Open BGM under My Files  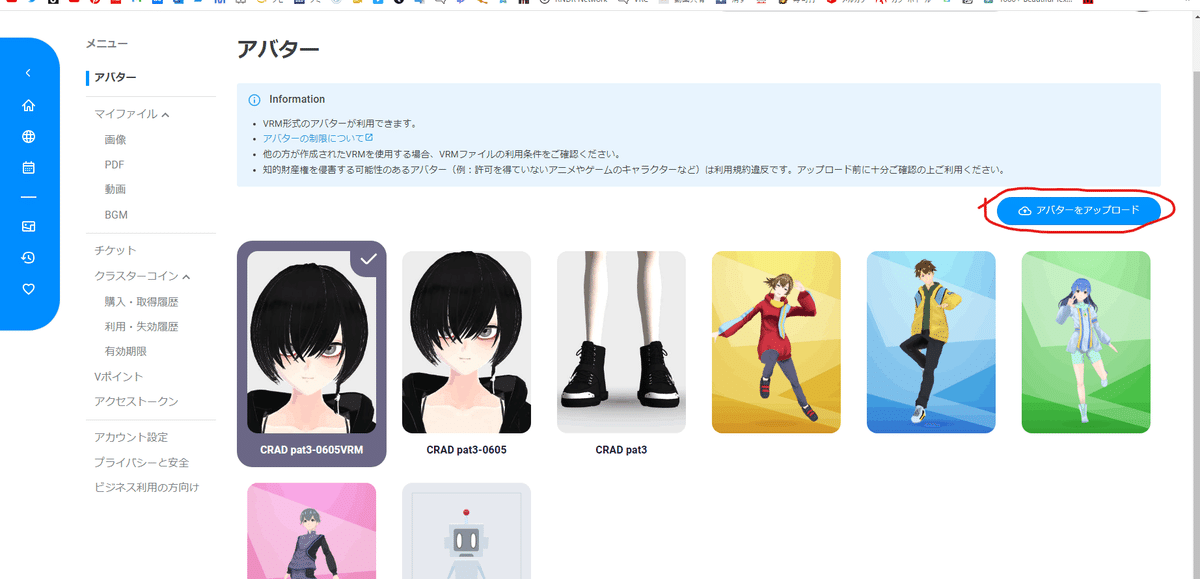[116, 215]
